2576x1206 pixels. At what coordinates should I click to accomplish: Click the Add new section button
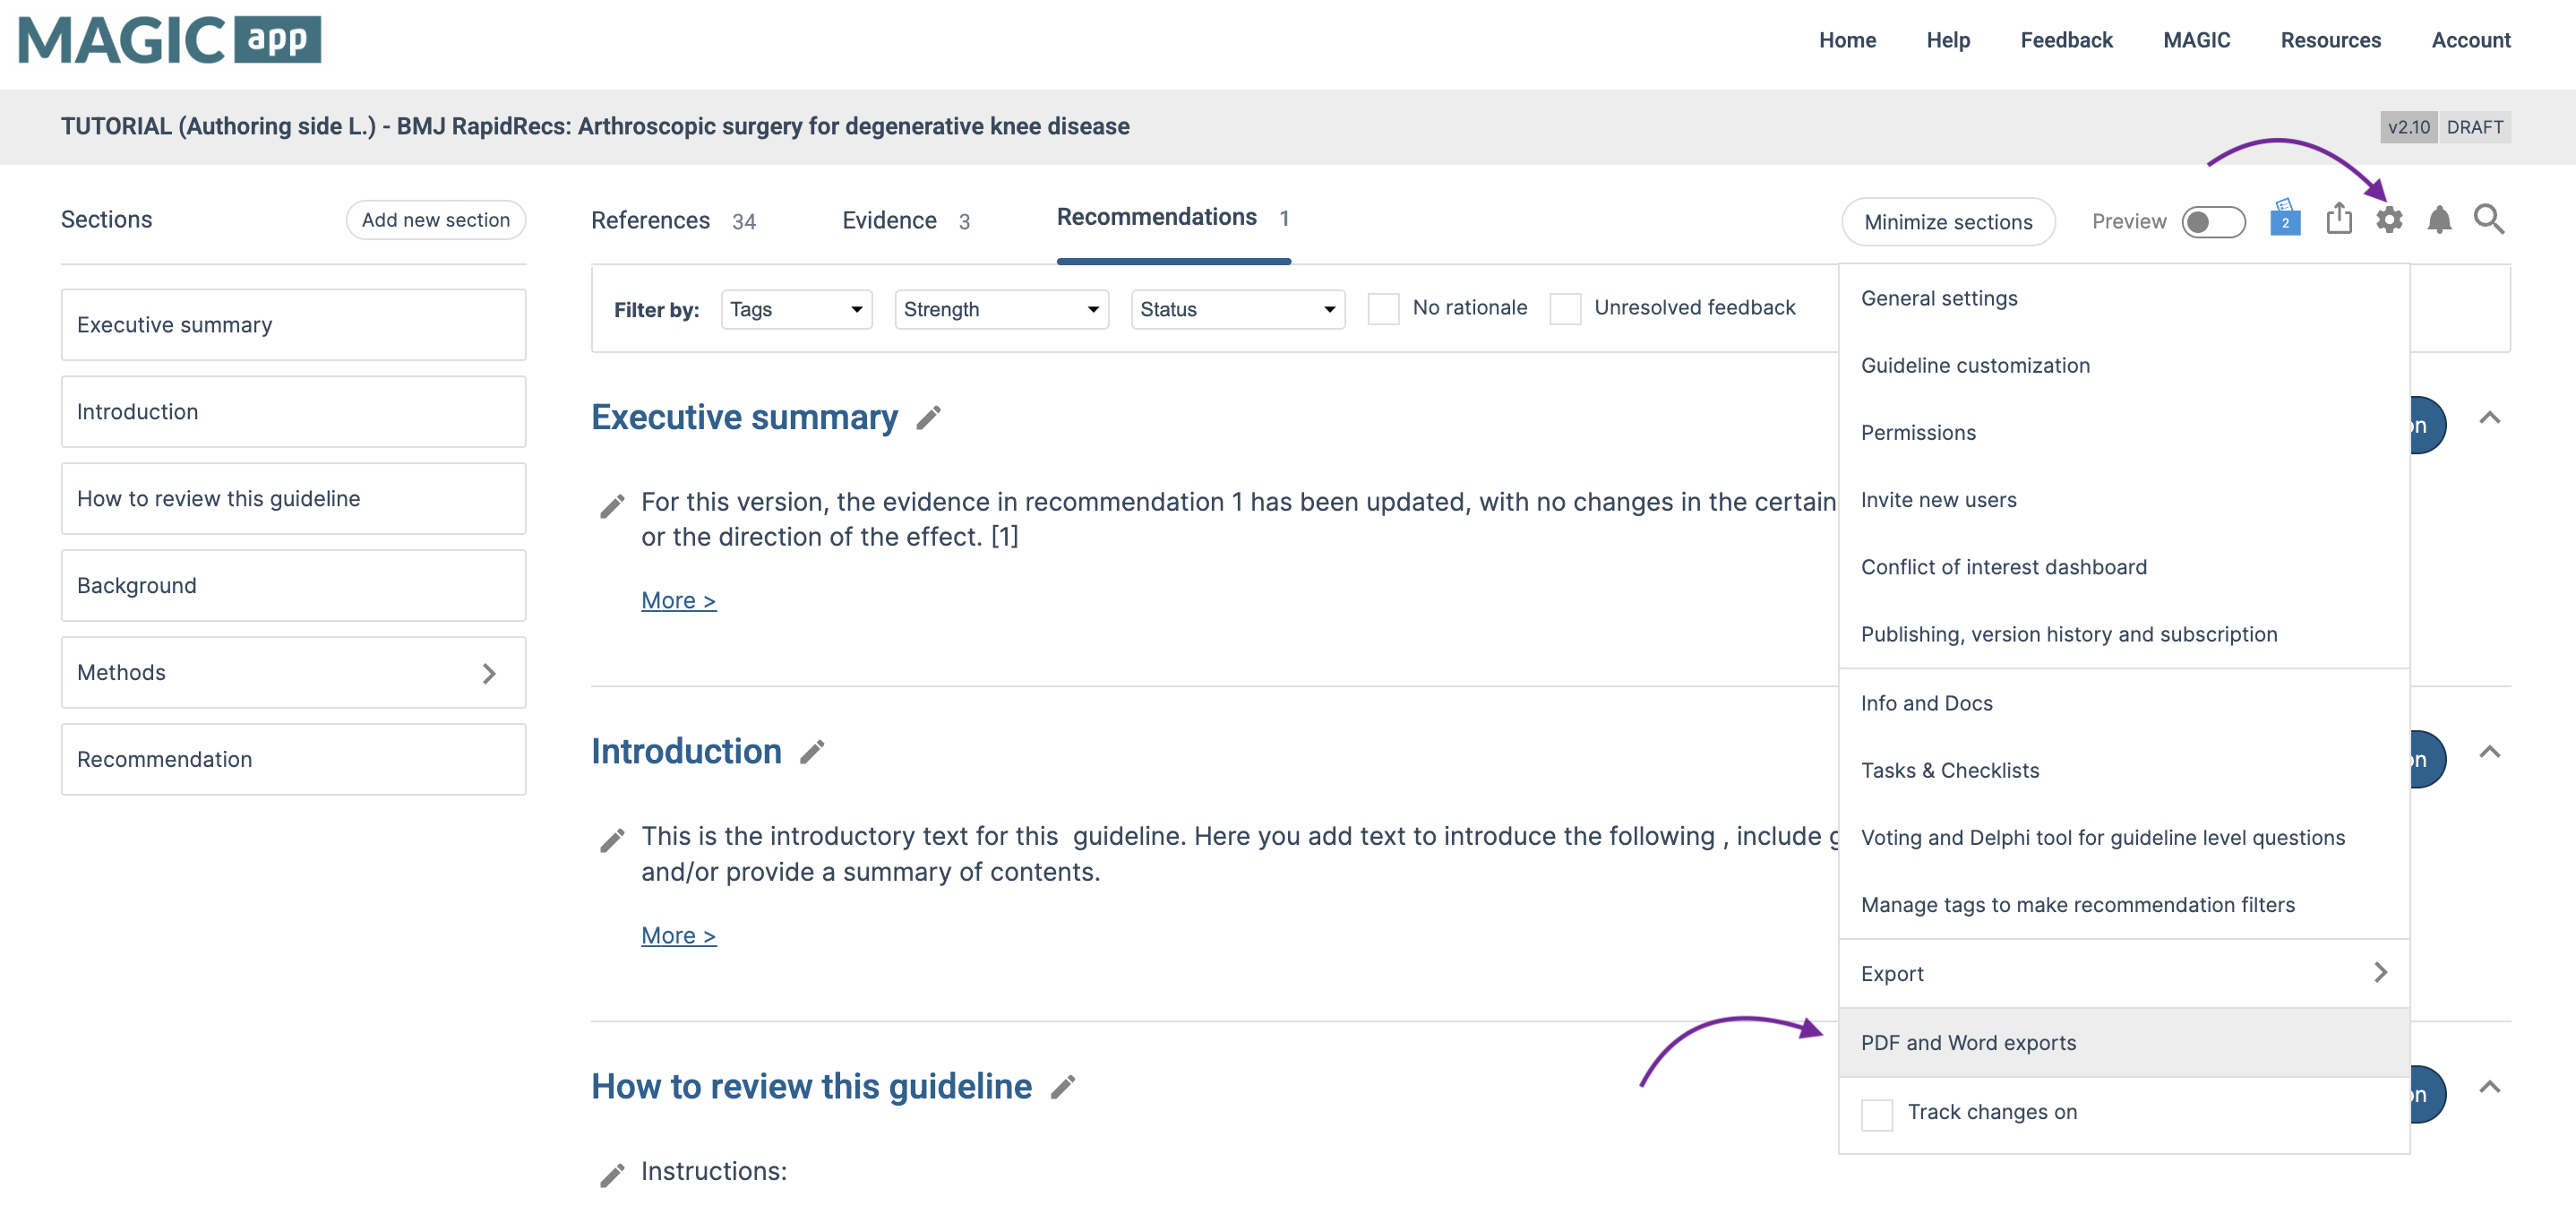436,220
